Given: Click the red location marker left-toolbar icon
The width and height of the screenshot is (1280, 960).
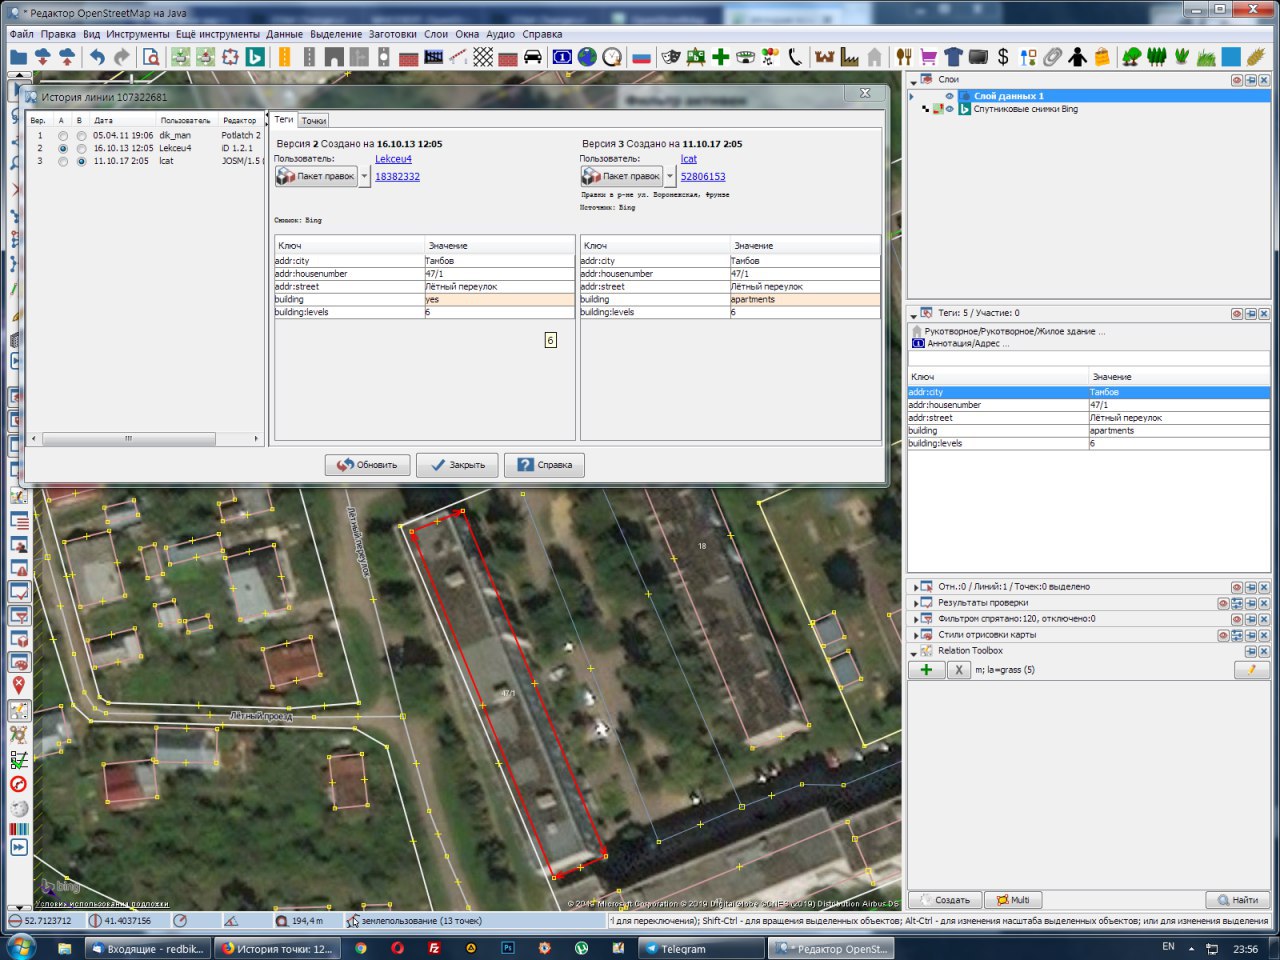Looking at the screenshot, I should (18, 685).
